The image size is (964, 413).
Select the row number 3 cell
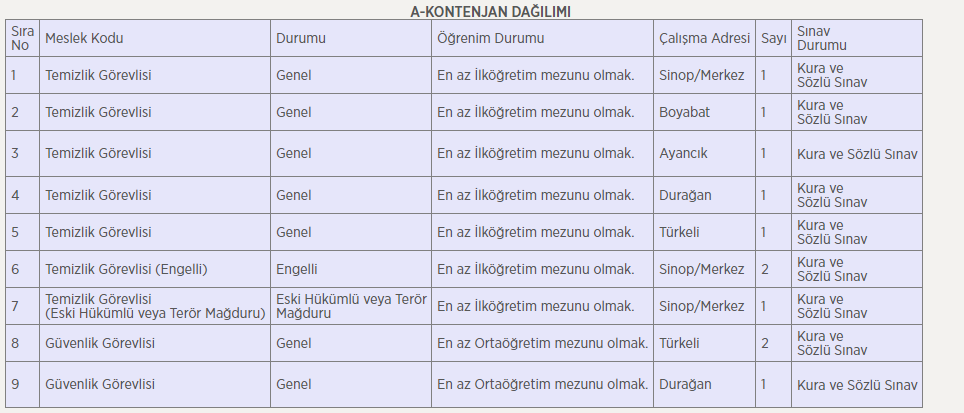coord(14,153)
